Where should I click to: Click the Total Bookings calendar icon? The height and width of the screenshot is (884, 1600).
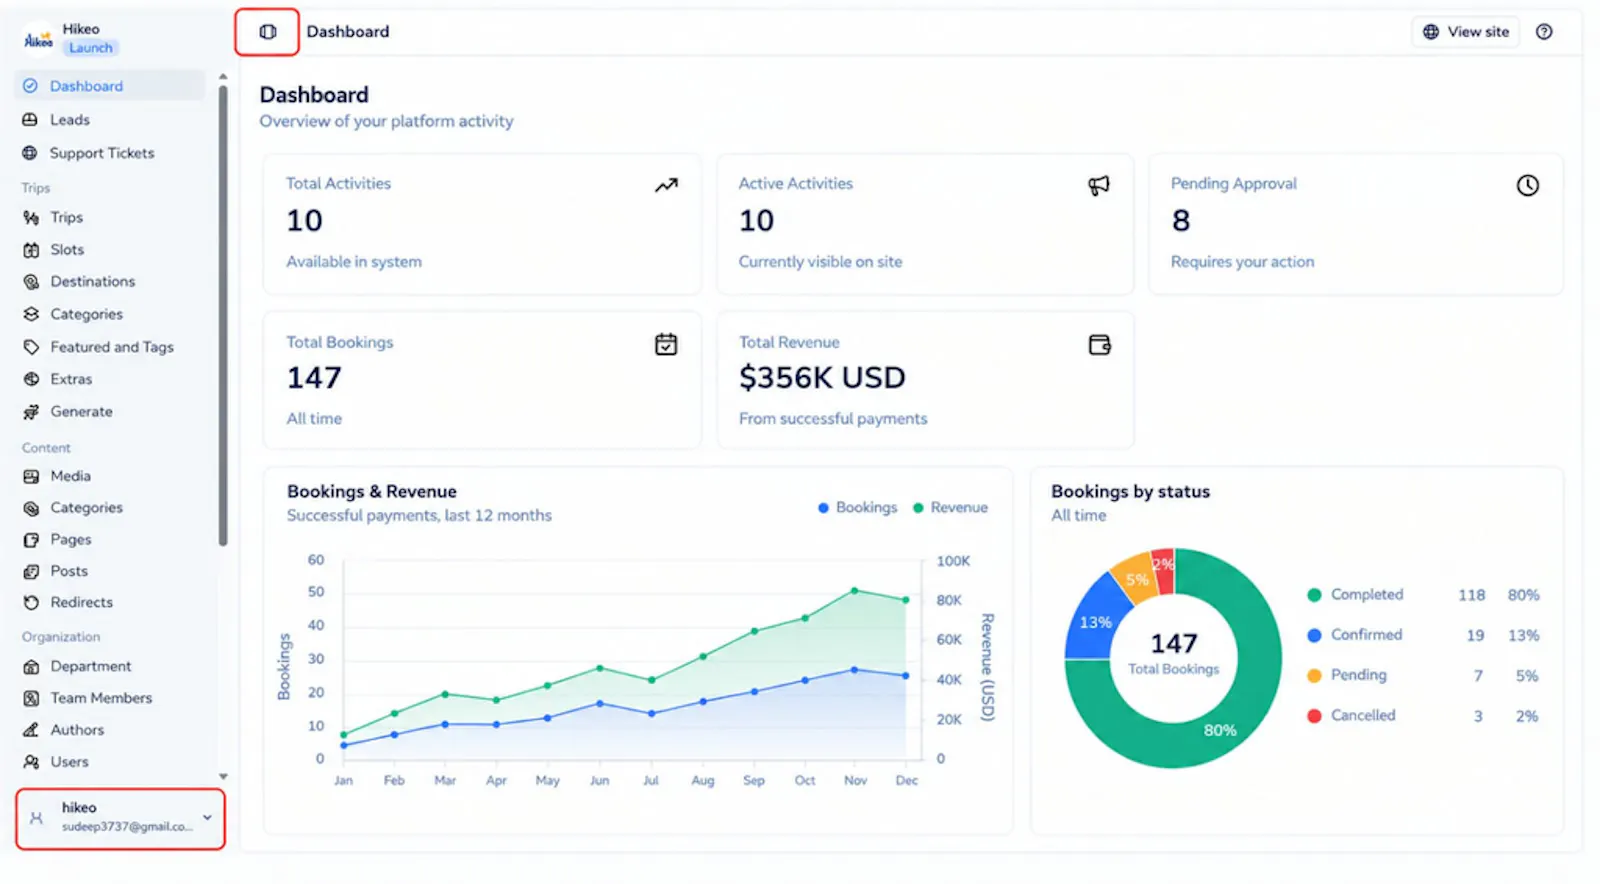click(666, 344)
